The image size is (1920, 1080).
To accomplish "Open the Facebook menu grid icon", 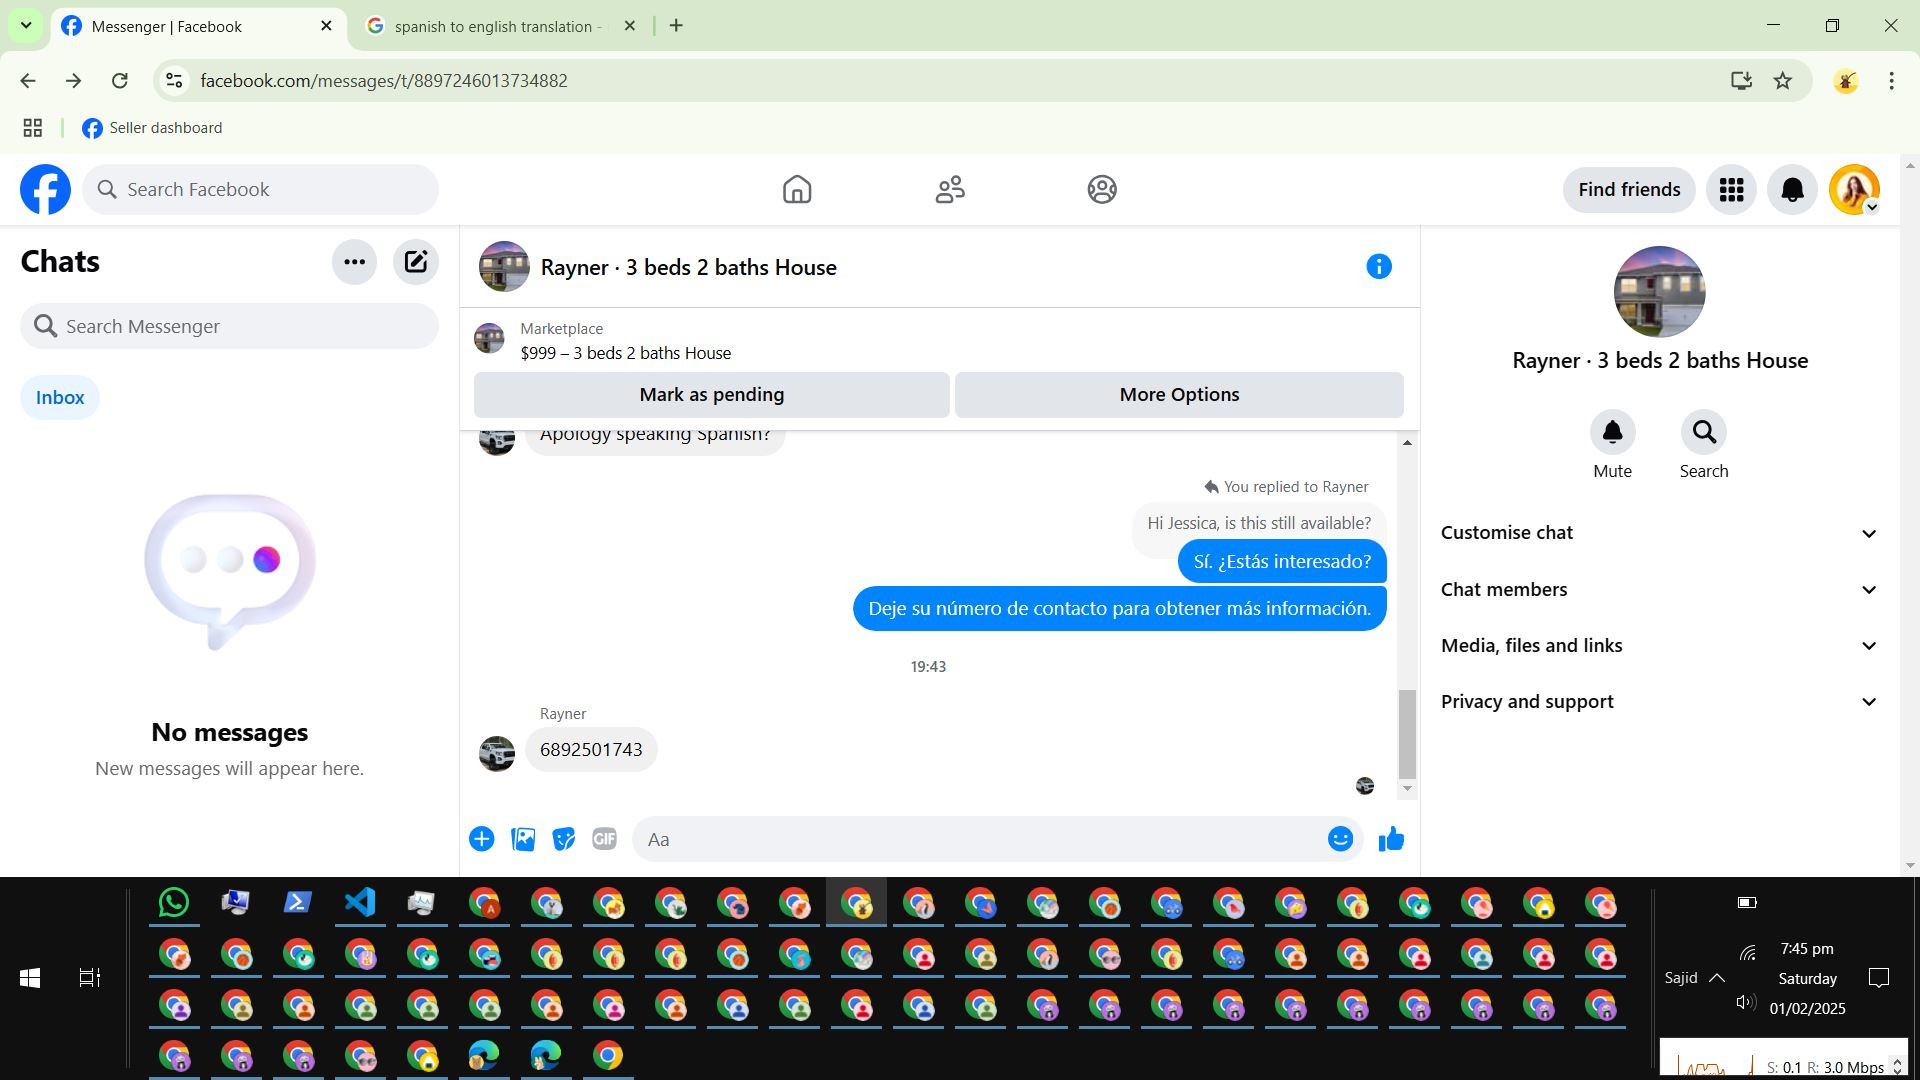I will click(1731, 189).
